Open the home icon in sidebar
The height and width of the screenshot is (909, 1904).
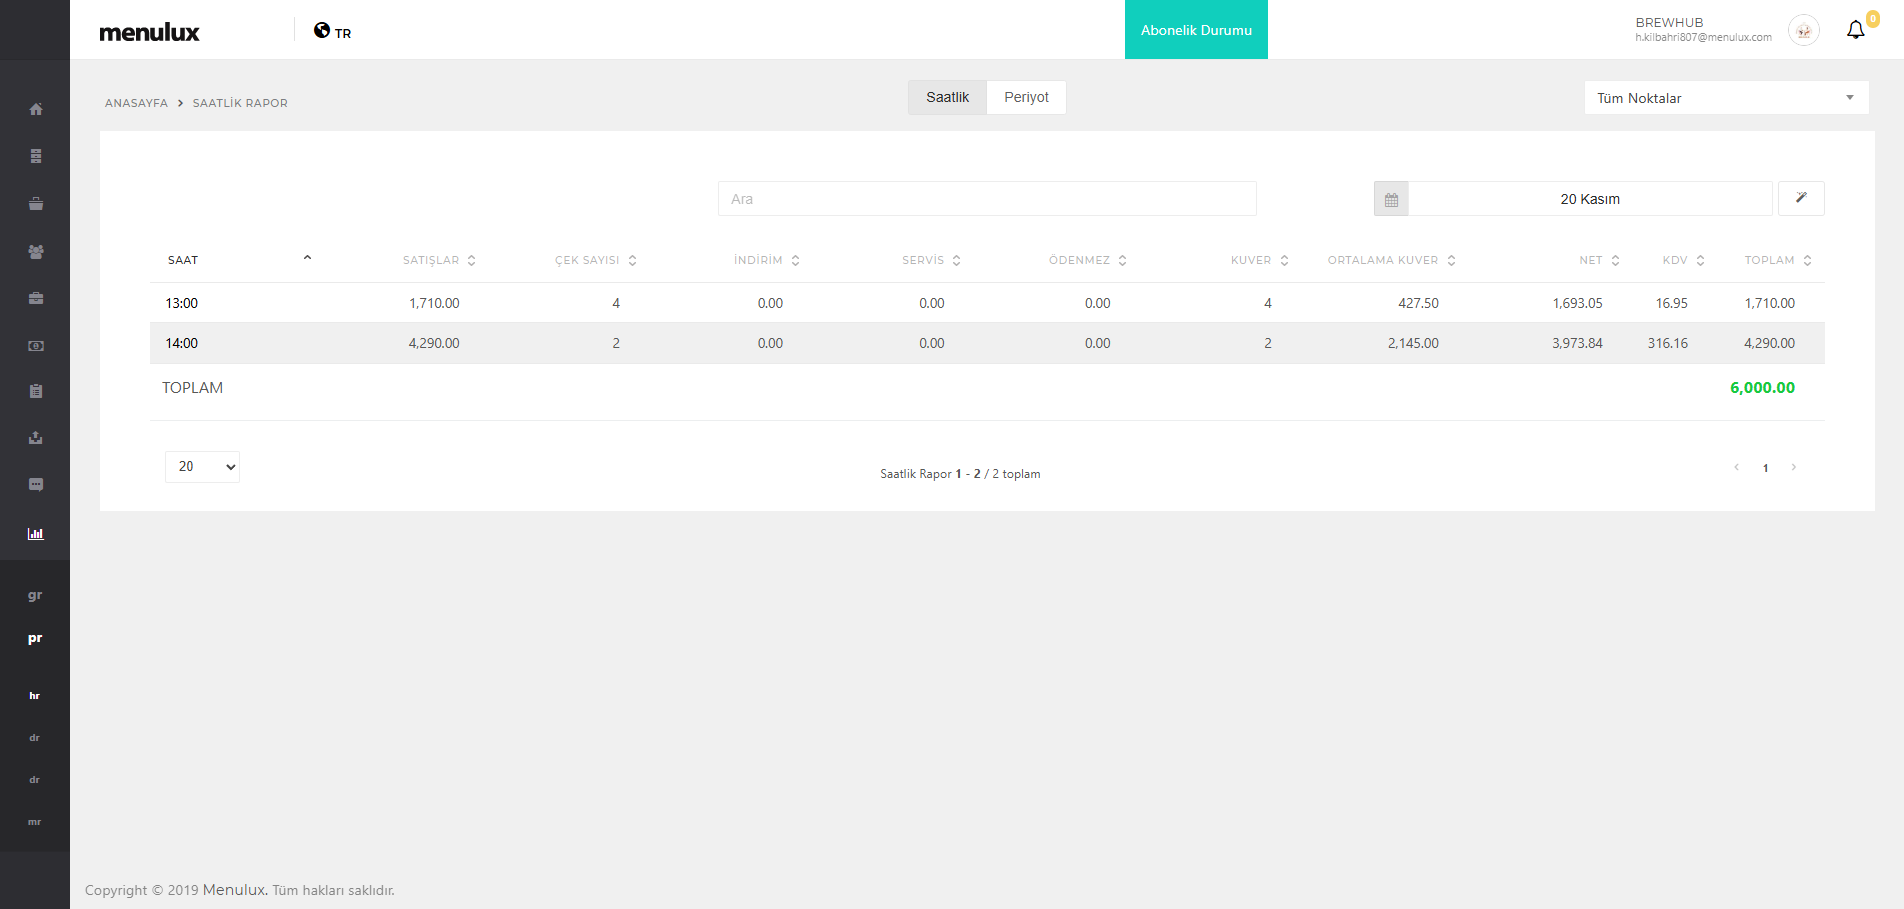[36, 109]
